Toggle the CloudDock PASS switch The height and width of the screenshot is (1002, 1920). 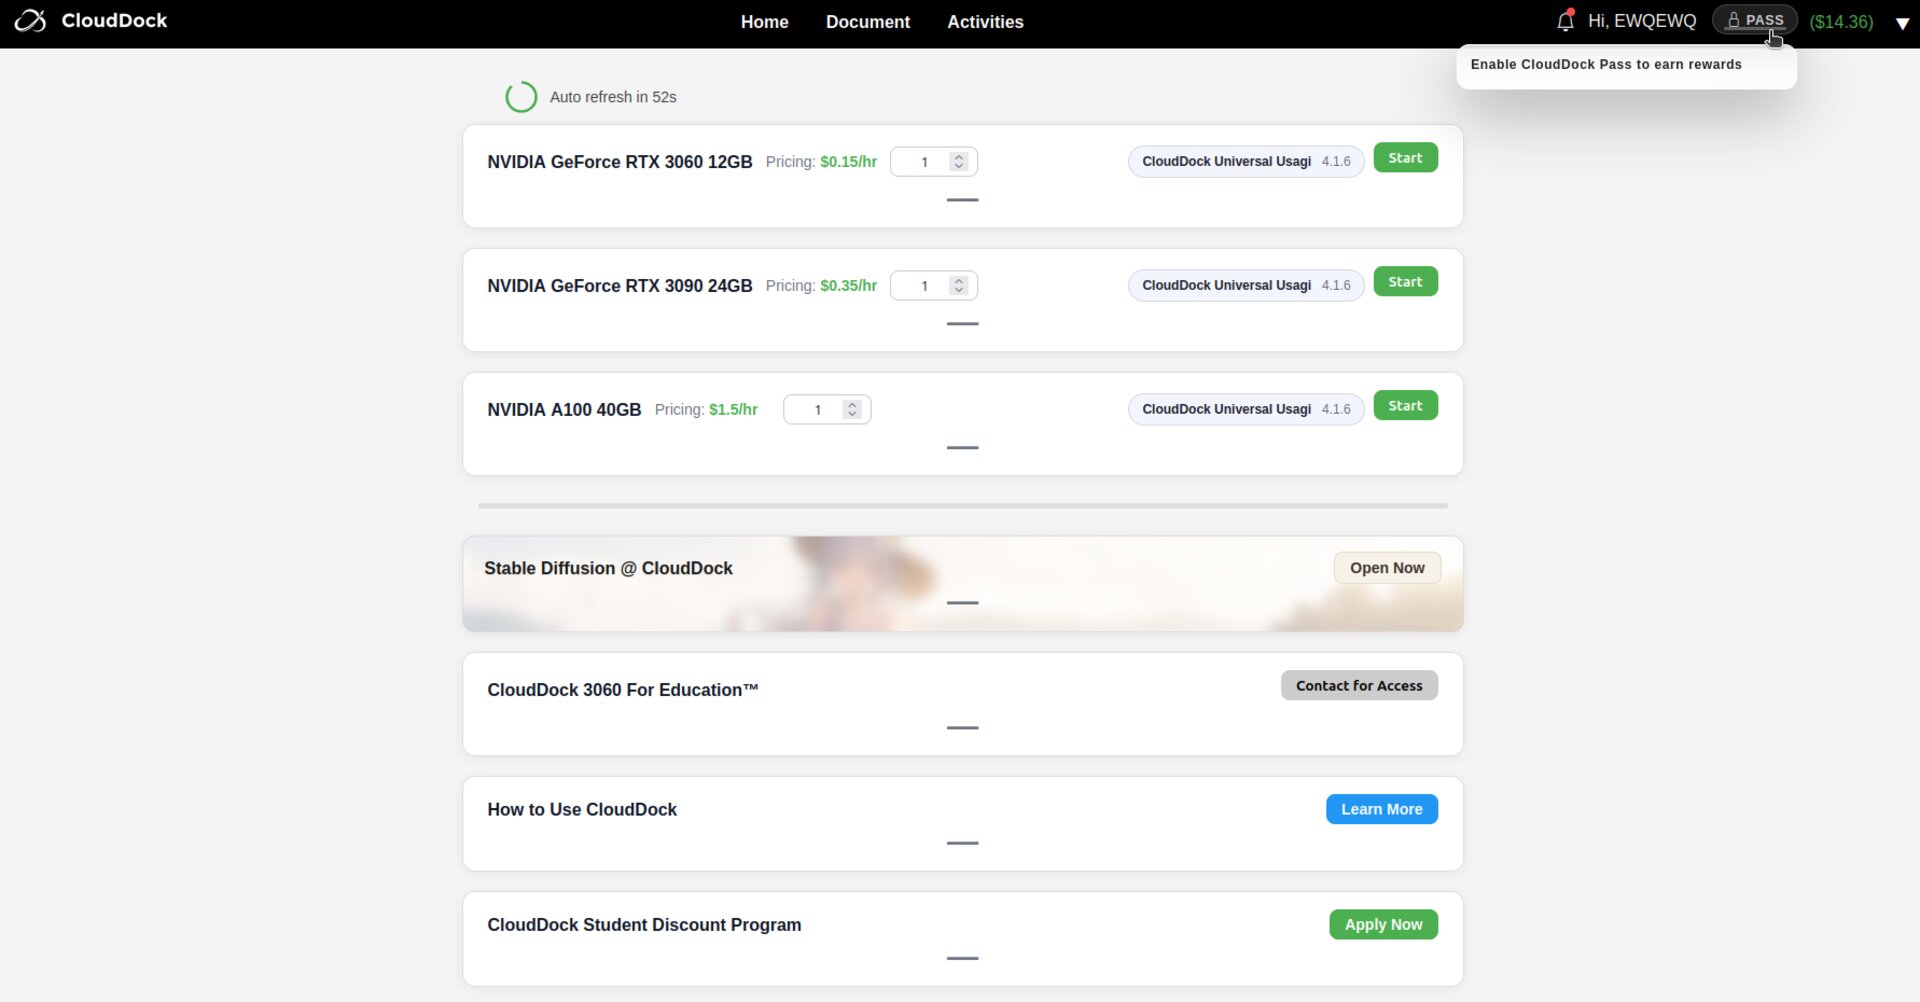1754,20
